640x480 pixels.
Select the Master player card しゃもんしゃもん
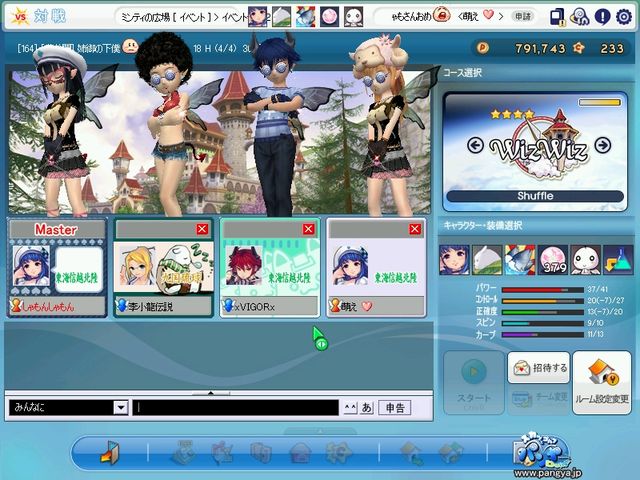click(x=57, y=268)
